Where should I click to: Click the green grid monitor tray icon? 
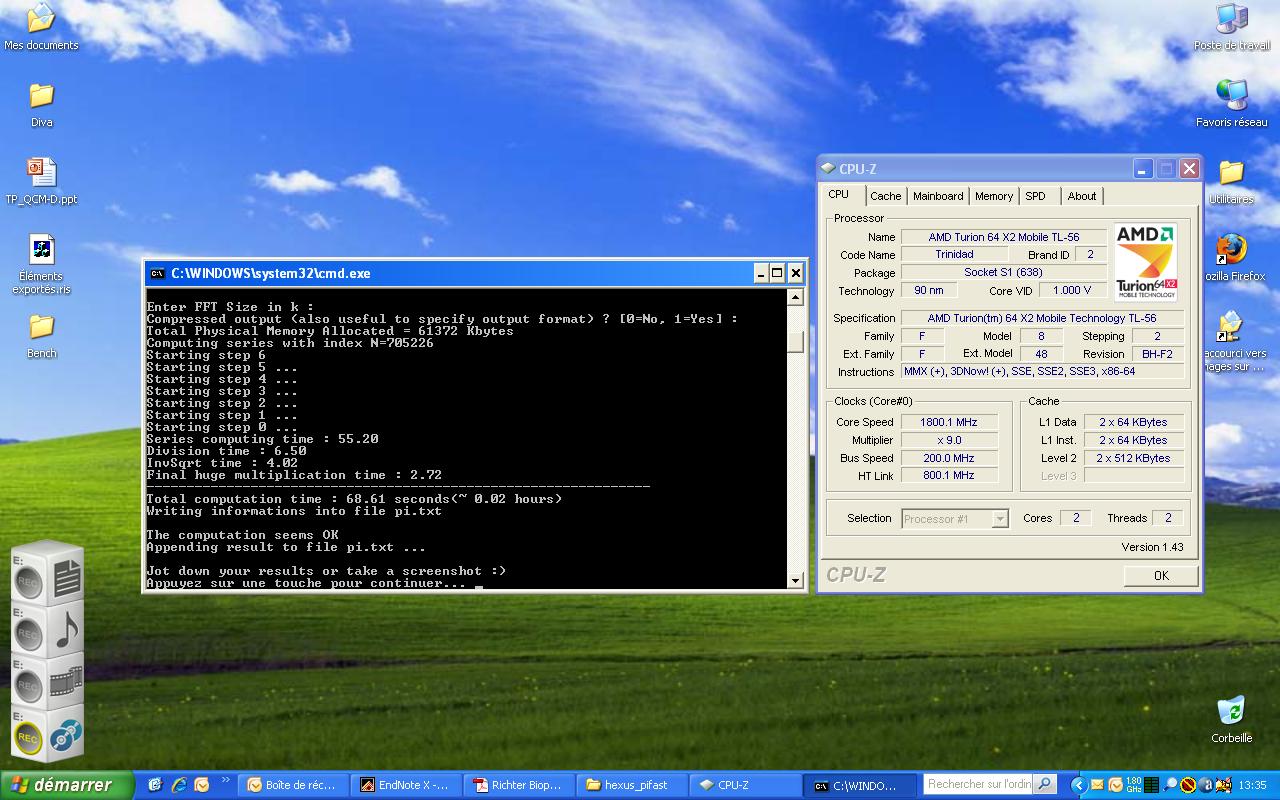[x=1152, y=785]
